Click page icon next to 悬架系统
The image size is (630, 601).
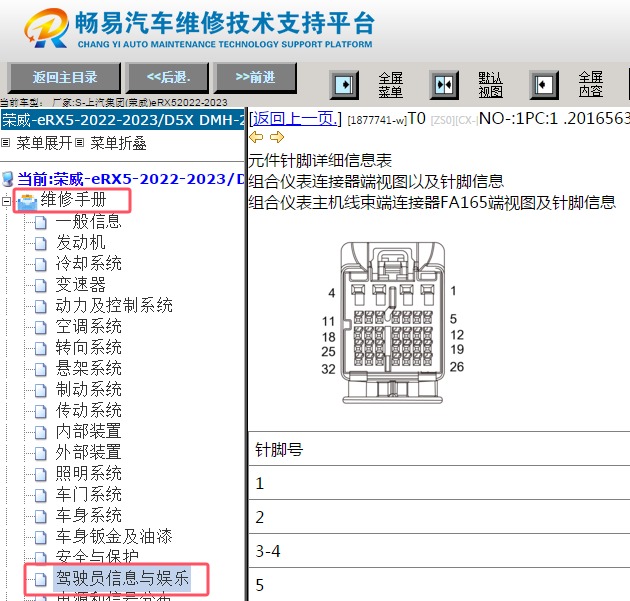(x=41, y=369)
